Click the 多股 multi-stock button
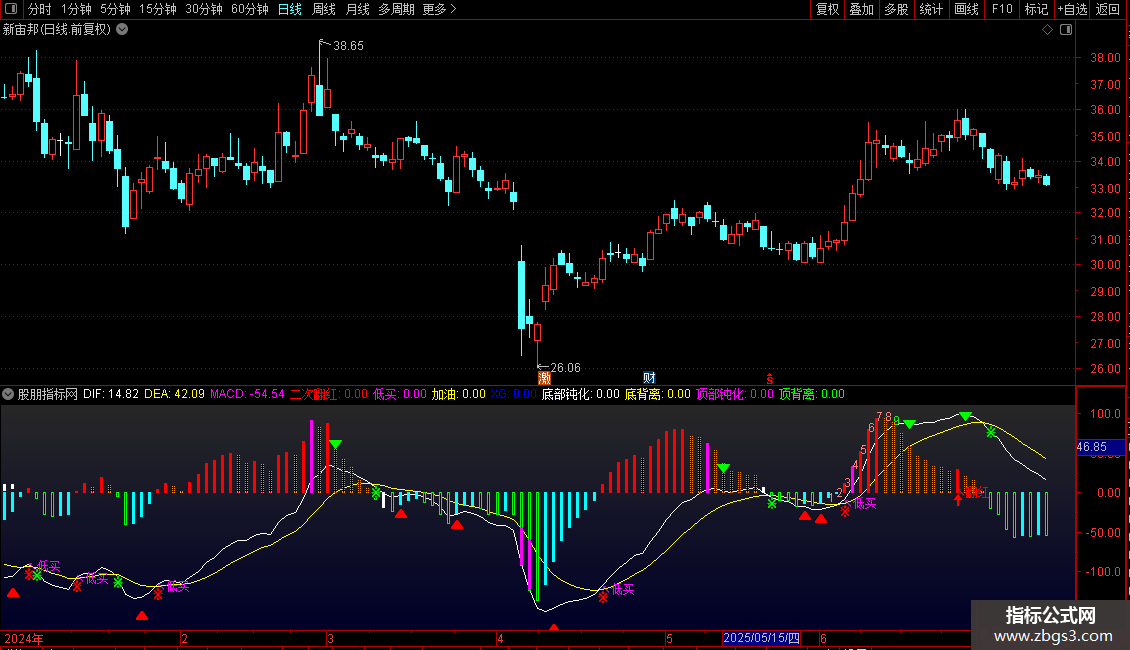 896,9
